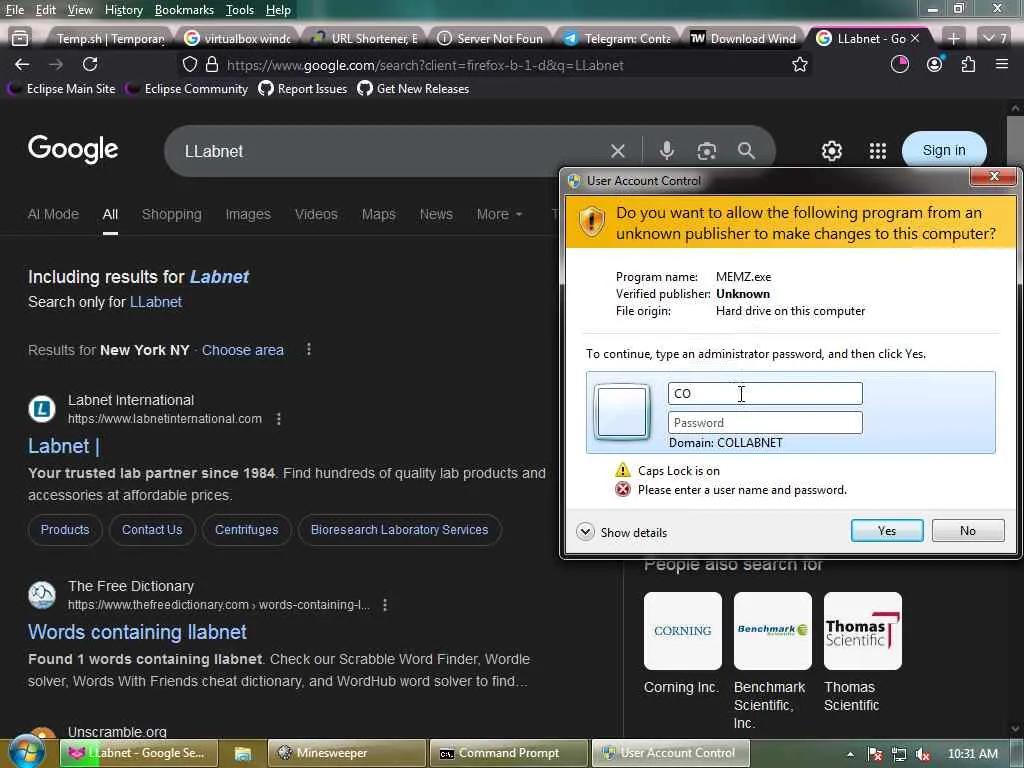Switch to the virtualbox search tab
This screenshot has width=1024, height=768.
237,39
